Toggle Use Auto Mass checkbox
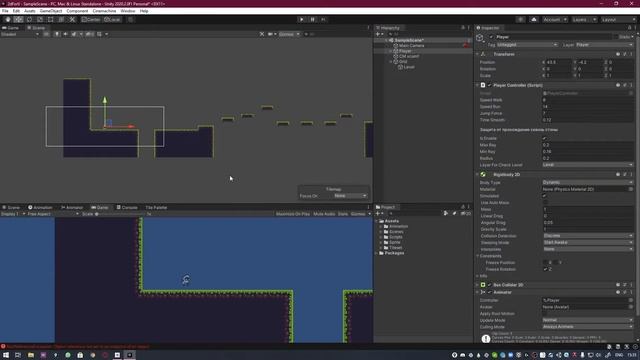The height and width of the screenshot is (360, 640). [544, 202]
